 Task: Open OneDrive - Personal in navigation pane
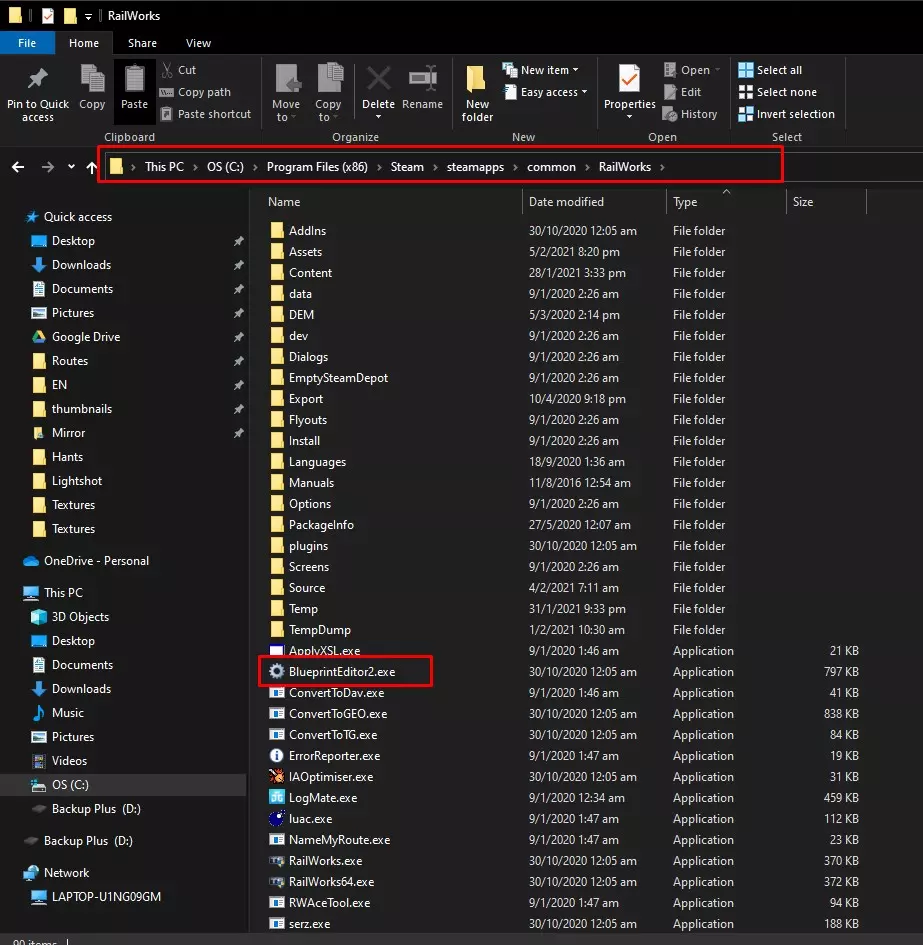coord(96,561)
